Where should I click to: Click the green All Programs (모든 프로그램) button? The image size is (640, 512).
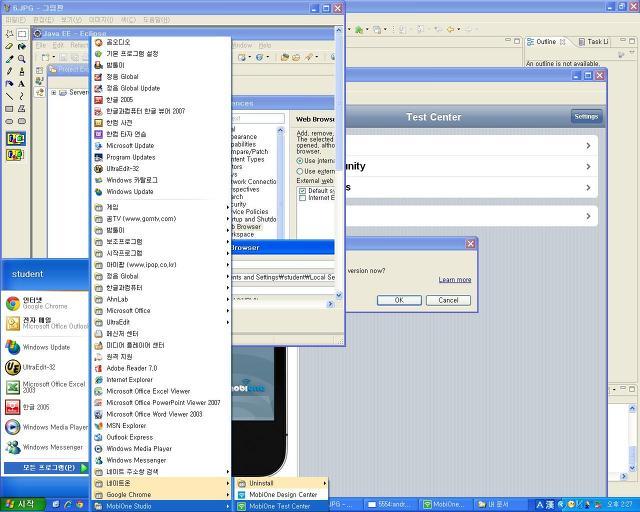click(46, 468)
